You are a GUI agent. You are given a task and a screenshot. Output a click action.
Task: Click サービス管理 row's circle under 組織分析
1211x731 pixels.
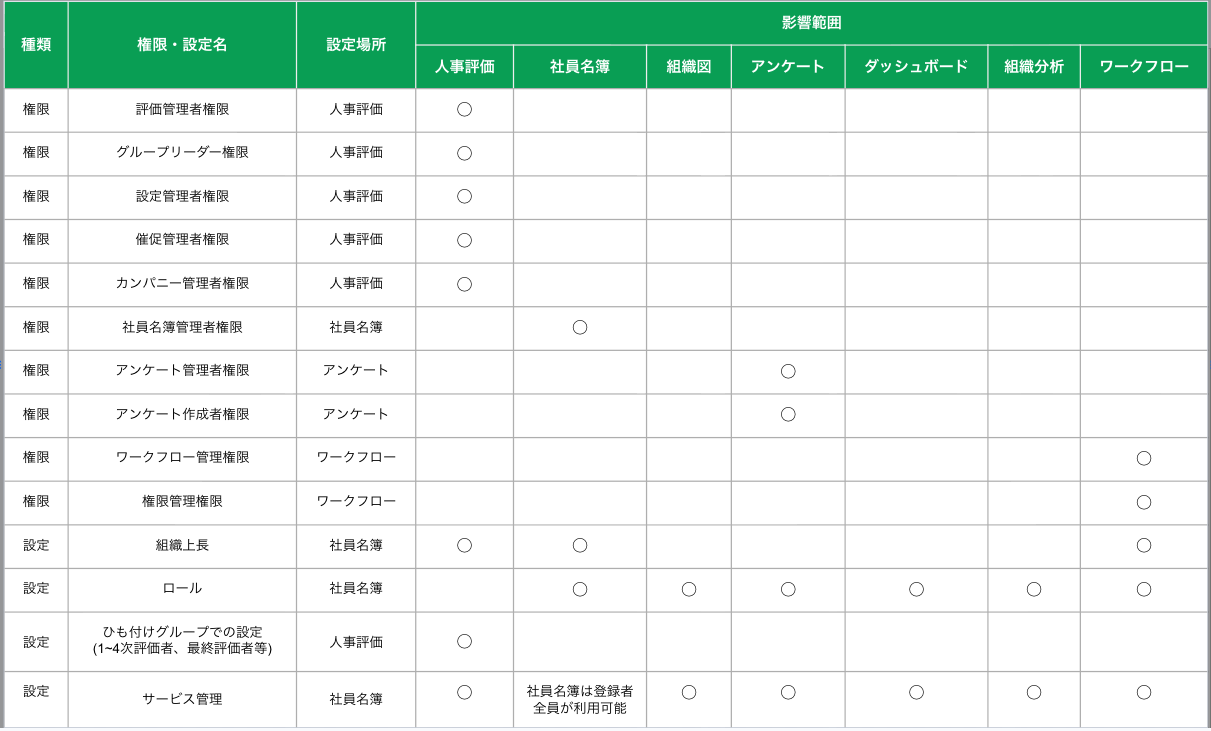[x=1034, y=692]
